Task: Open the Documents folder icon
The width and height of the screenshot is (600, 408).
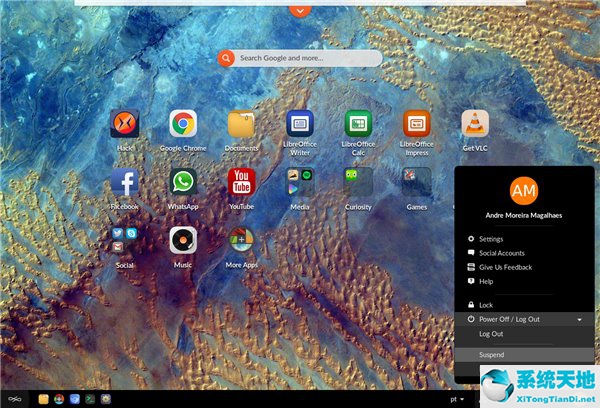Action: (241, 124)
